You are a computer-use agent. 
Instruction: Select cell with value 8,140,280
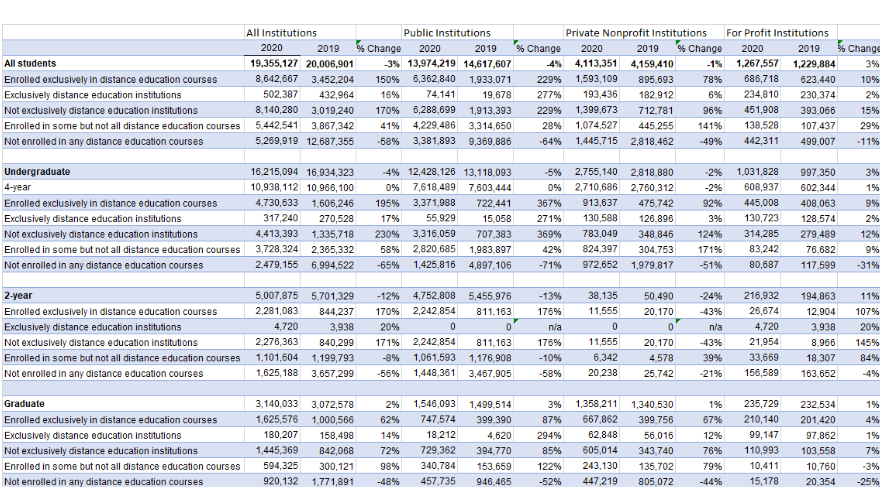(x=272, y=111)
